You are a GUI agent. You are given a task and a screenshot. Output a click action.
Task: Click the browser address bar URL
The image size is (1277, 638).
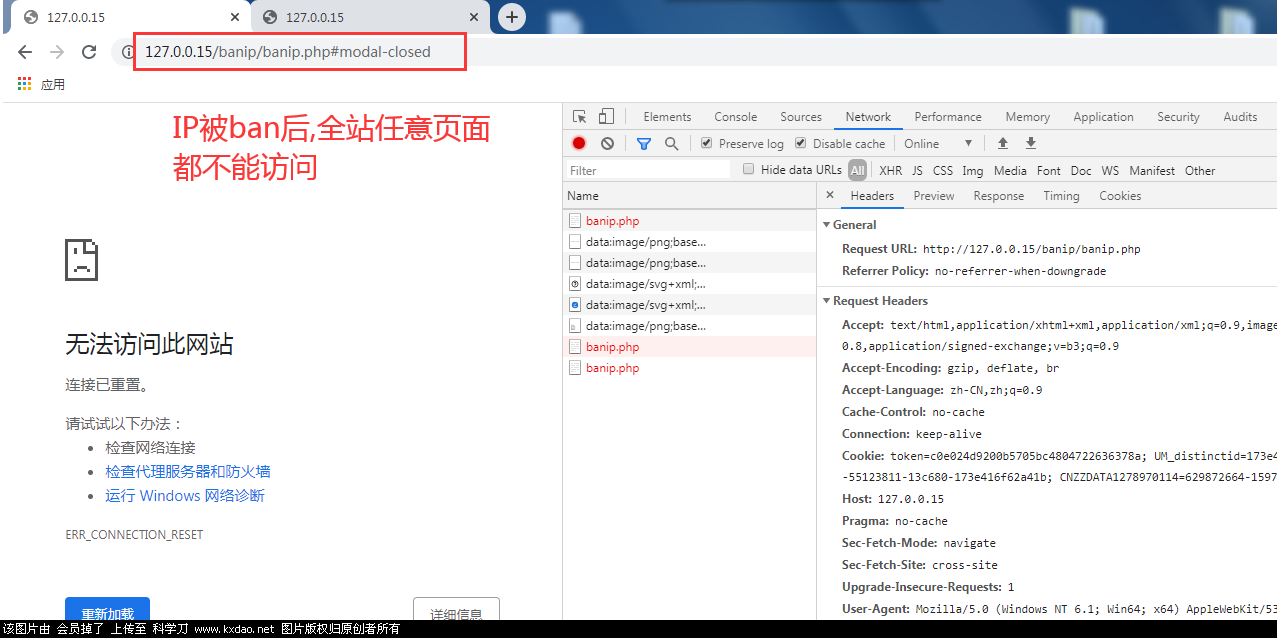pyautogui.click(x=288, y=52)
